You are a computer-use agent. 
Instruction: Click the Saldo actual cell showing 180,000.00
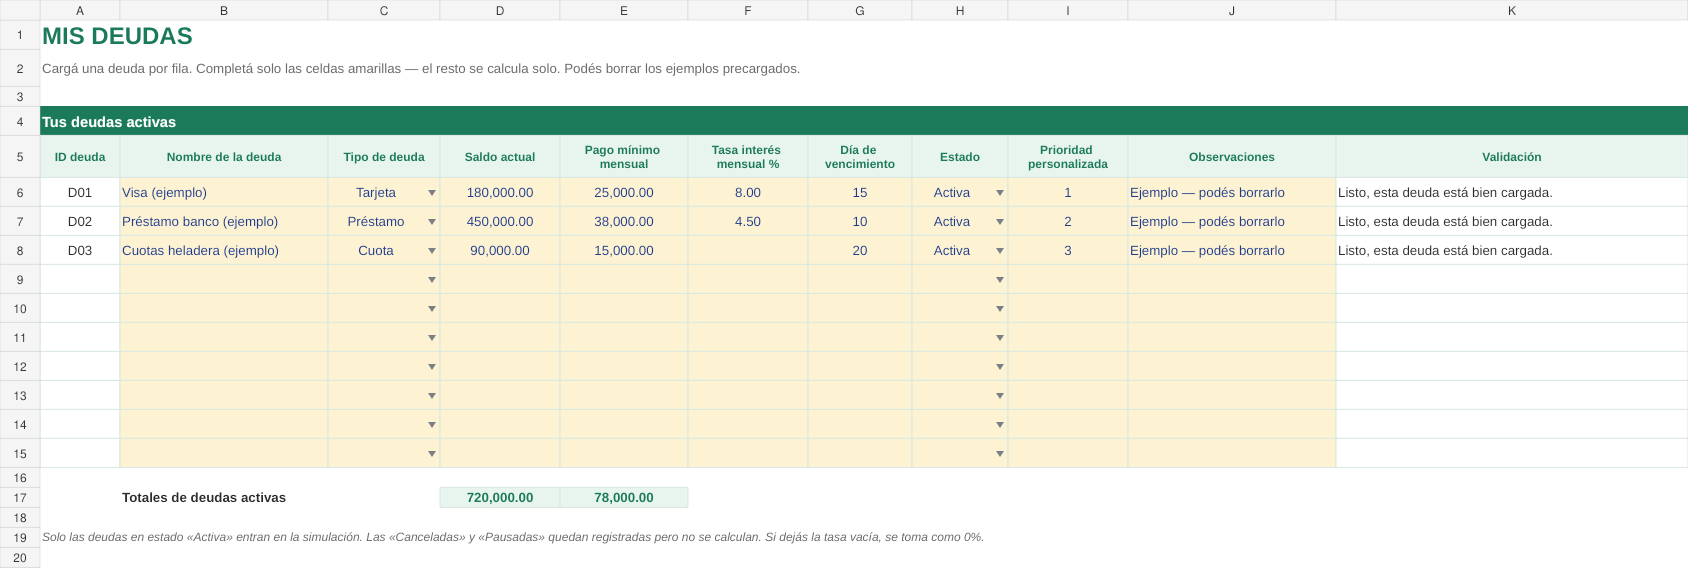click(x=500, y=193)
